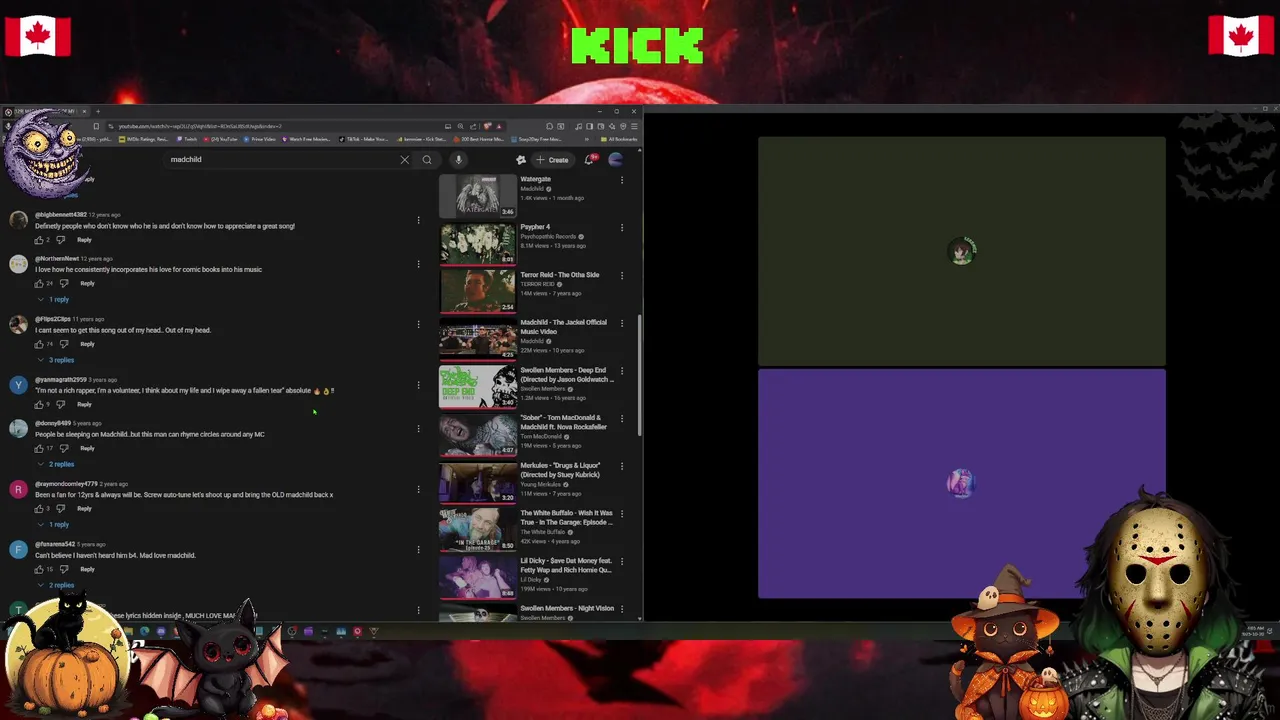1280x720 pixels.
Task: Like the @yanmagrath2959 comment
Action: point(39,405)
